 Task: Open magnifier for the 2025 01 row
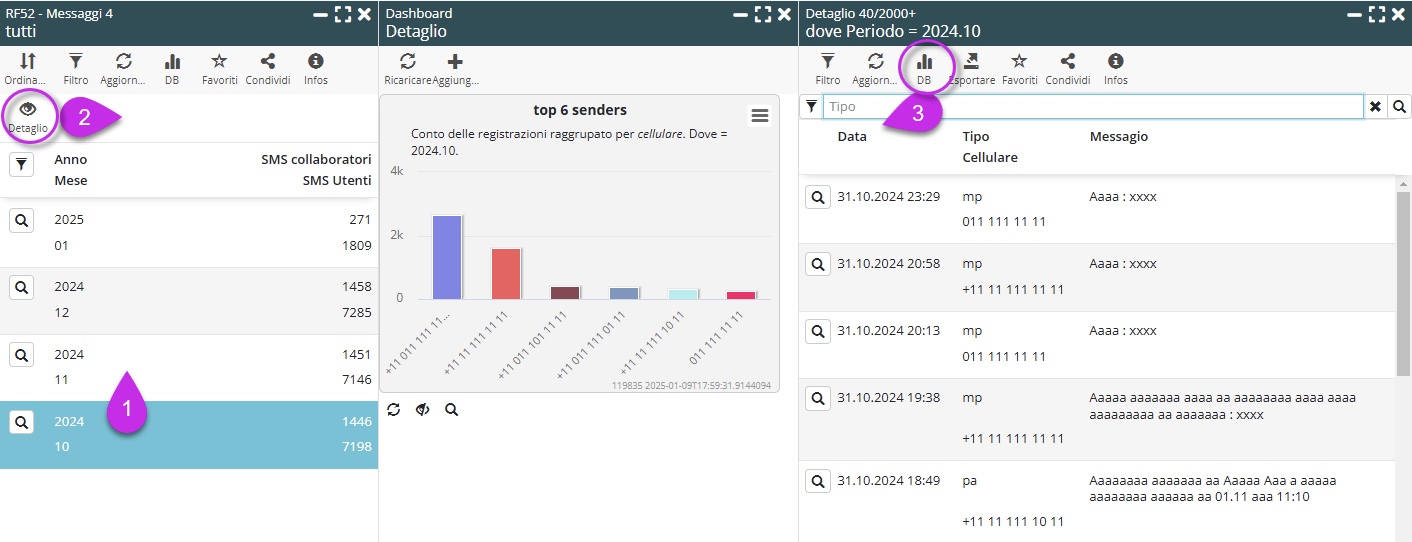[20, 220]
